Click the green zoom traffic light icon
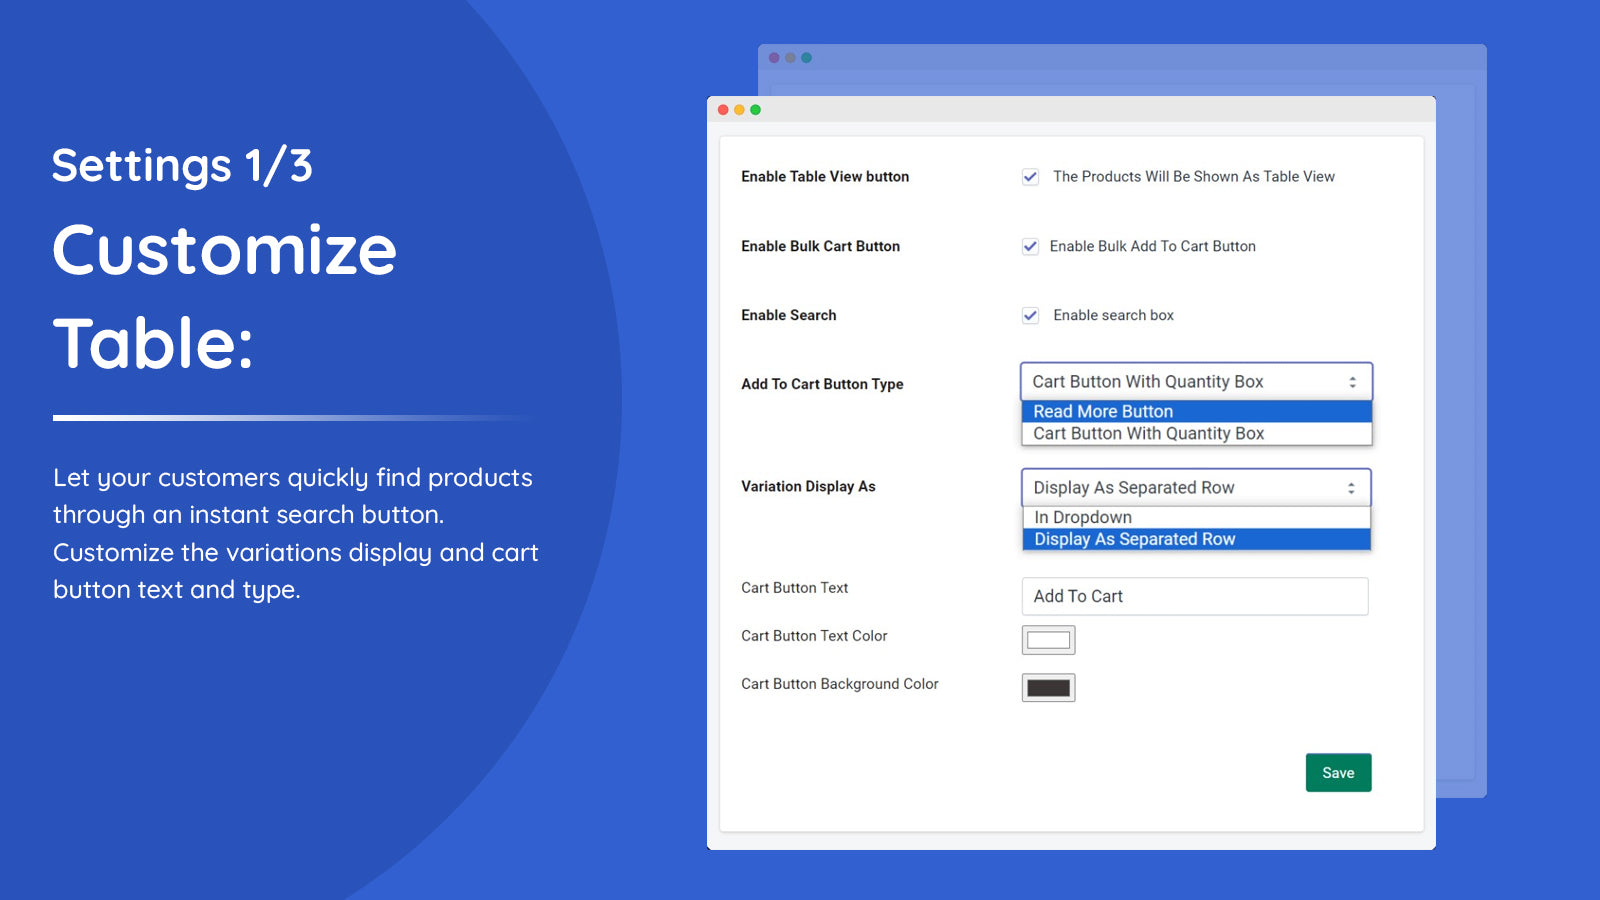This screenshot has width=1600, height=900. pos(755,110)
